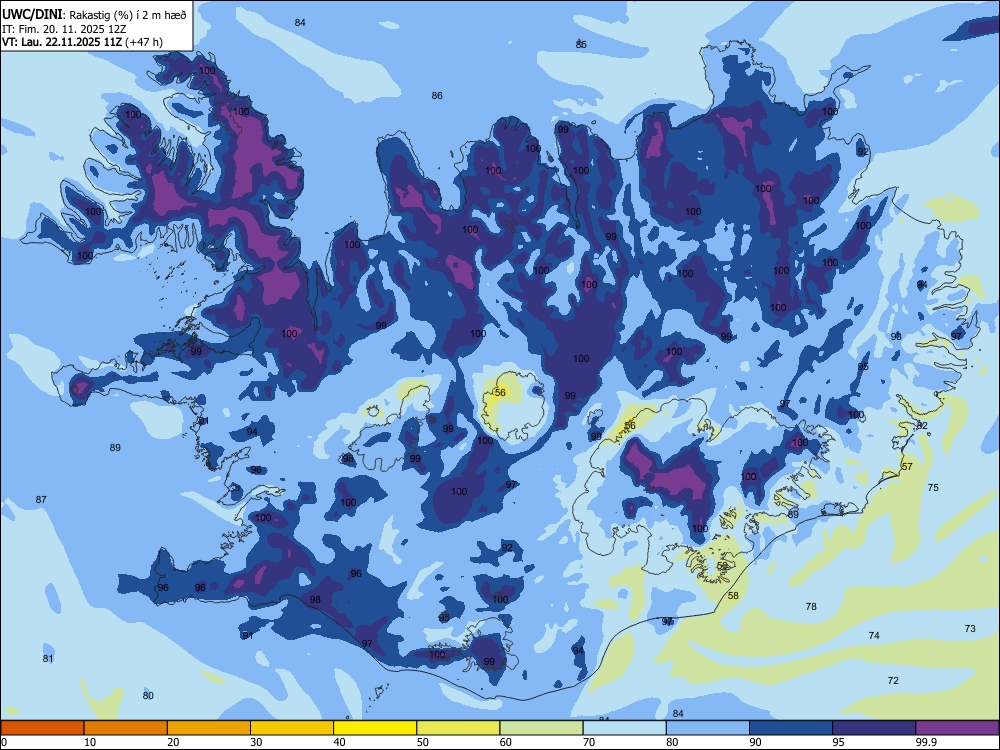Viewport: 1000px width, 750px height.
Task: Click the humidity value '73' on the map
Action: tap(970, 628)
